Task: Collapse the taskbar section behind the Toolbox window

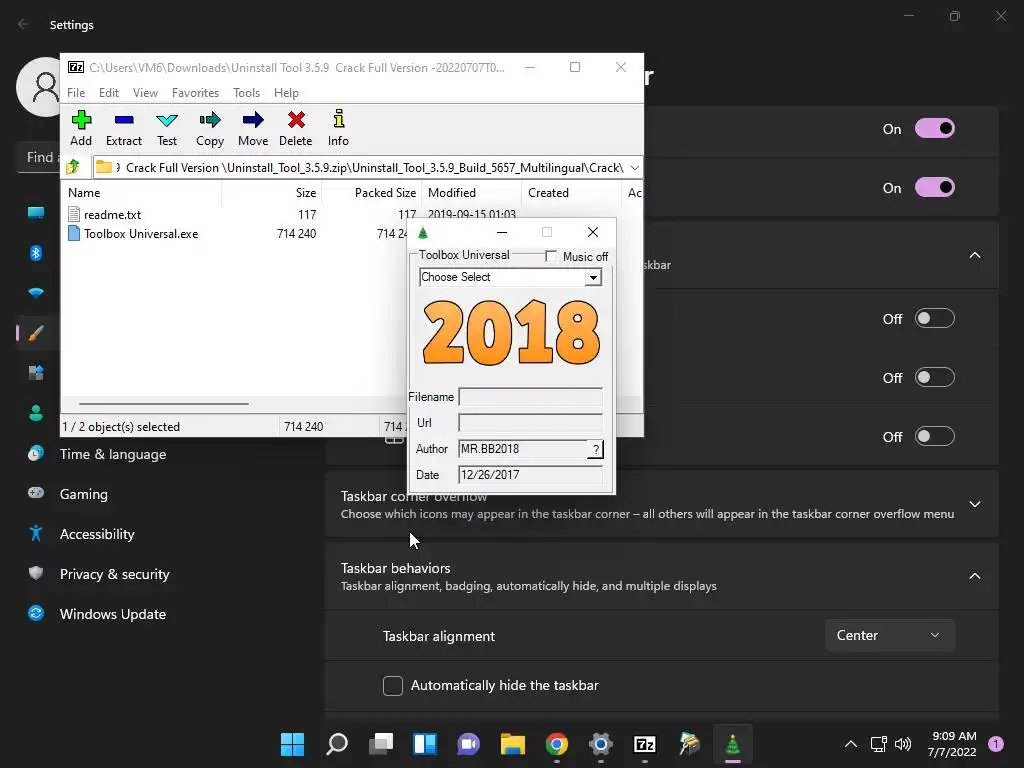Action: tap(974, 255)
